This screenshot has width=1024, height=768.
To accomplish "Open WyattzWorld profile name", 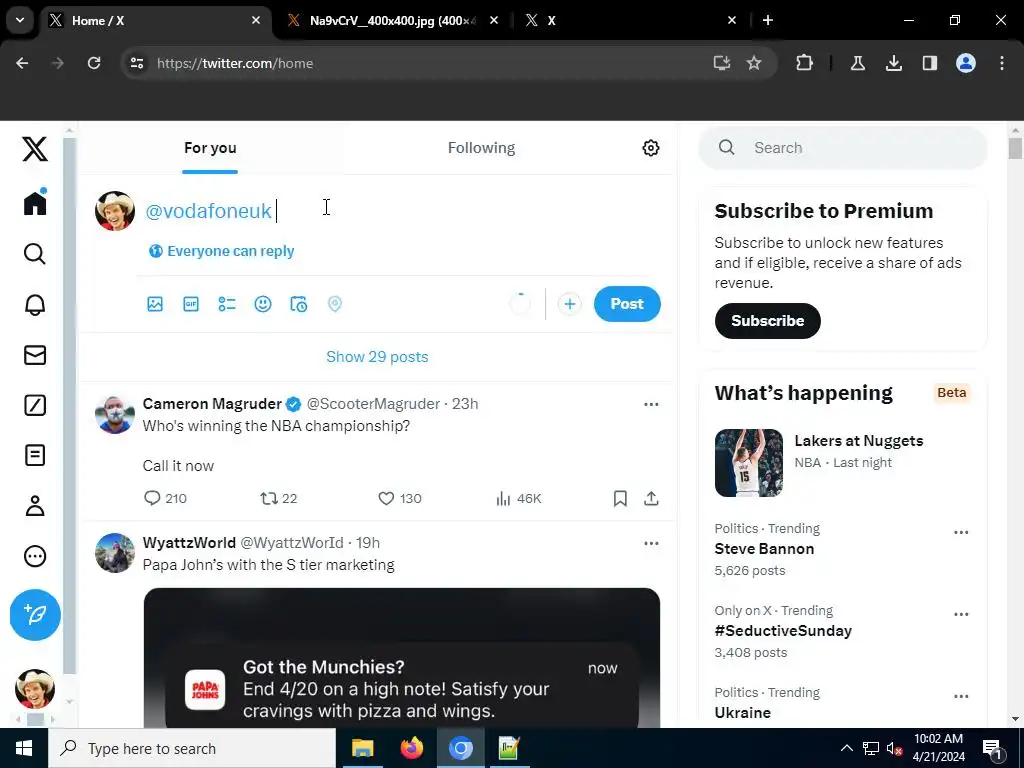I will (x=189, y=543).
